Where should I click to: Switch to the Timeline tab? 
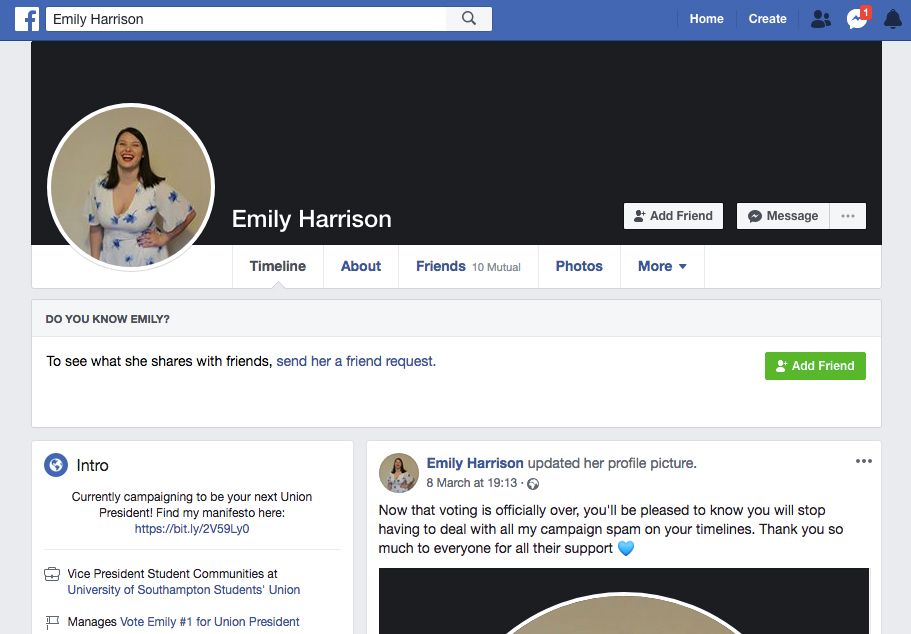278,266
